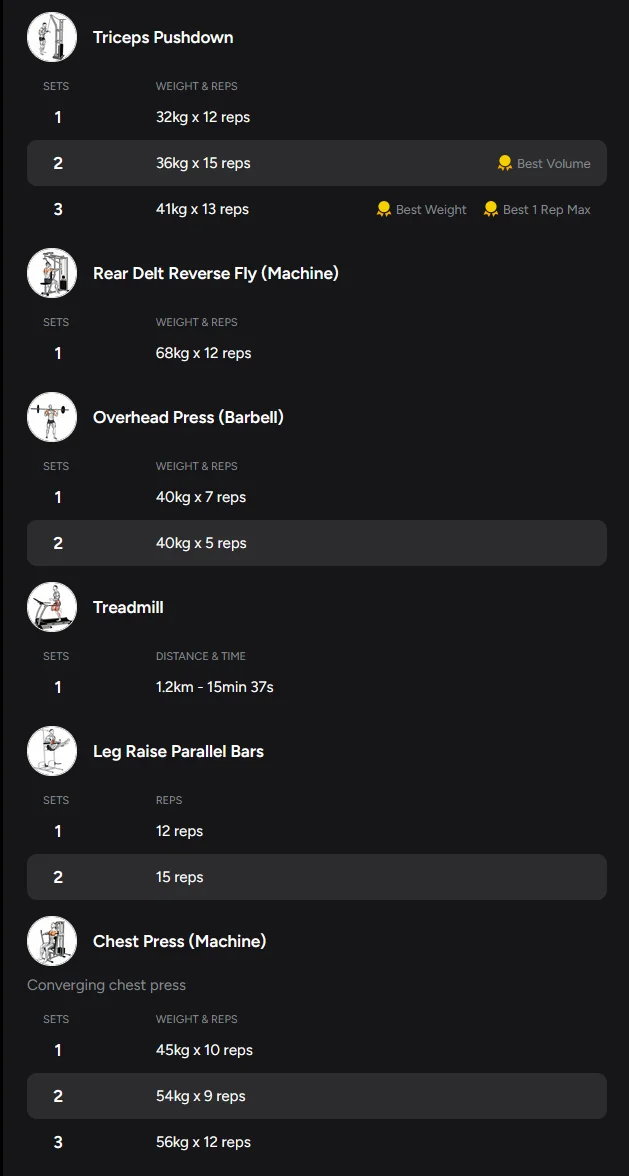Click the Best Volume medal icon

[505, 163]
